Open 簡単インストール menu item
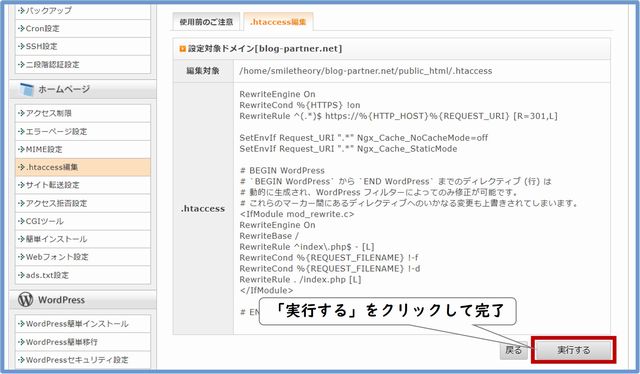 pyautogui.click(x=83, y=239)
